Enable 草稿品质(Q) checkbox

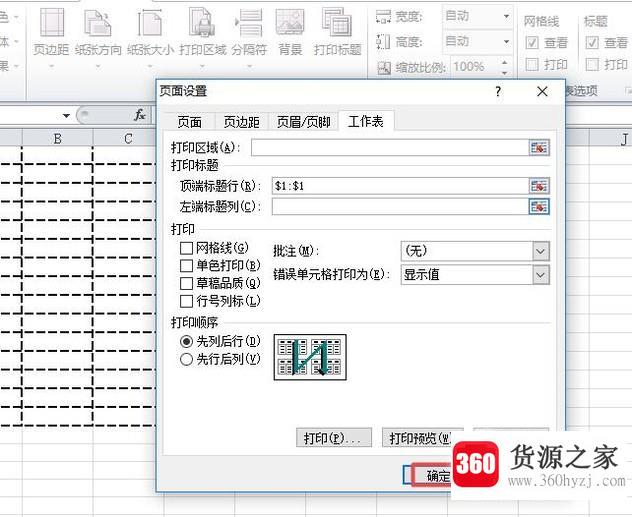pos(186,283)
